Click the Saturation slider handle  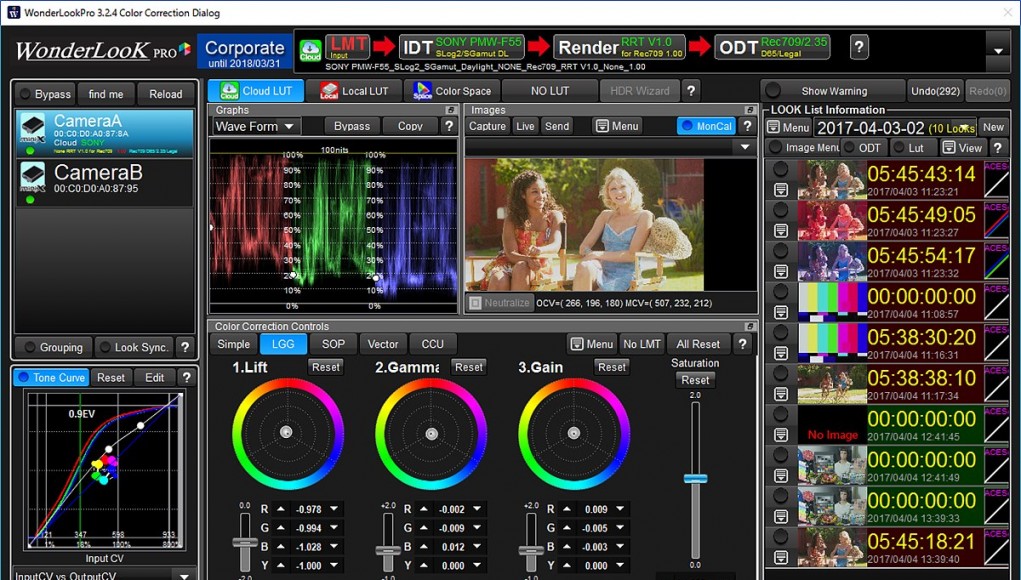(x=695, y=478)
